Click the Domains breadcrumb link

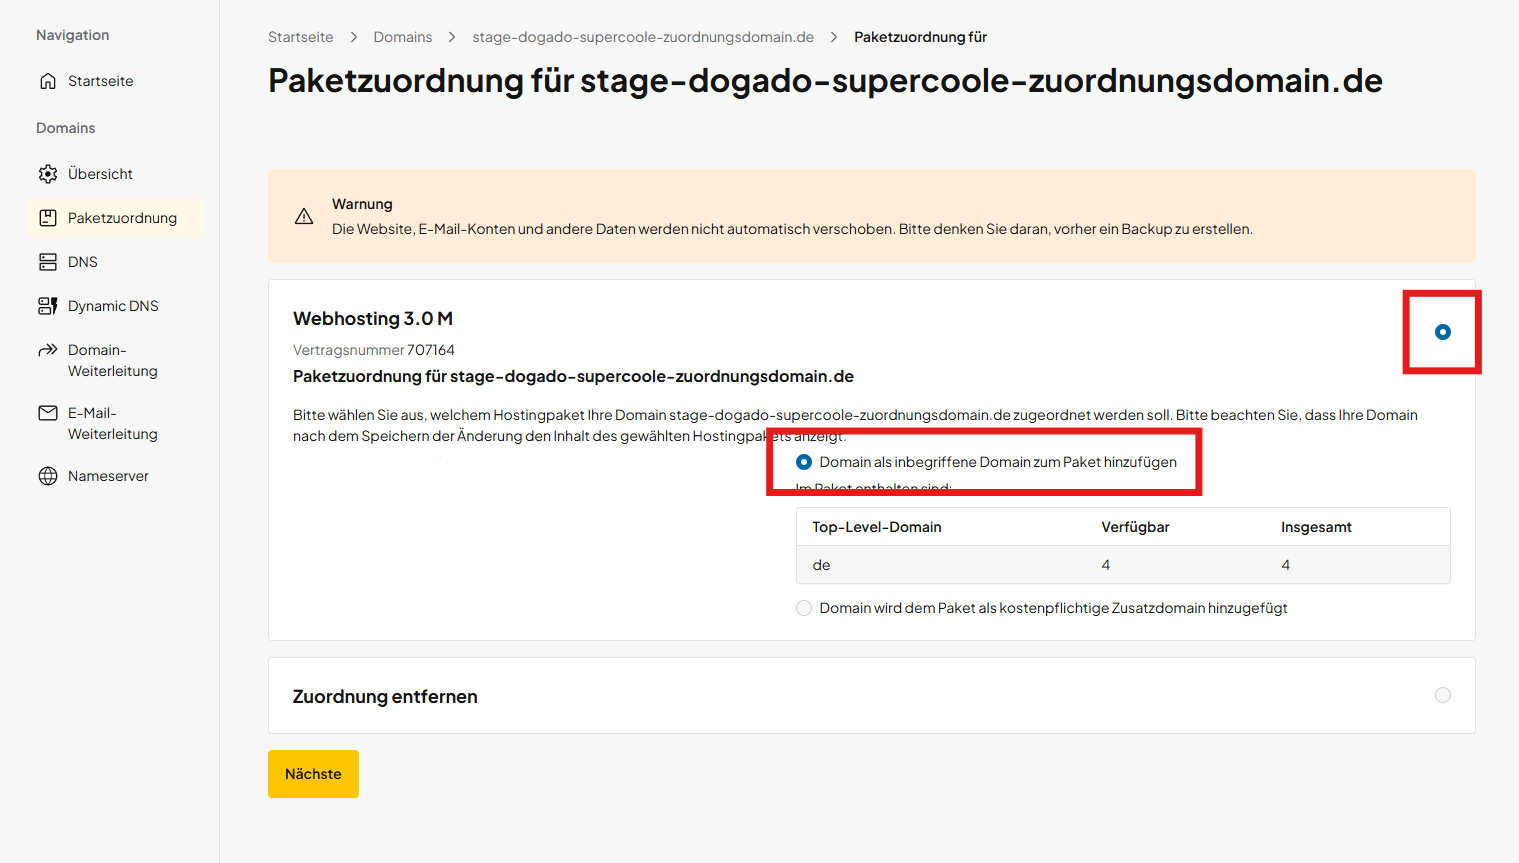tap(403, 37)
